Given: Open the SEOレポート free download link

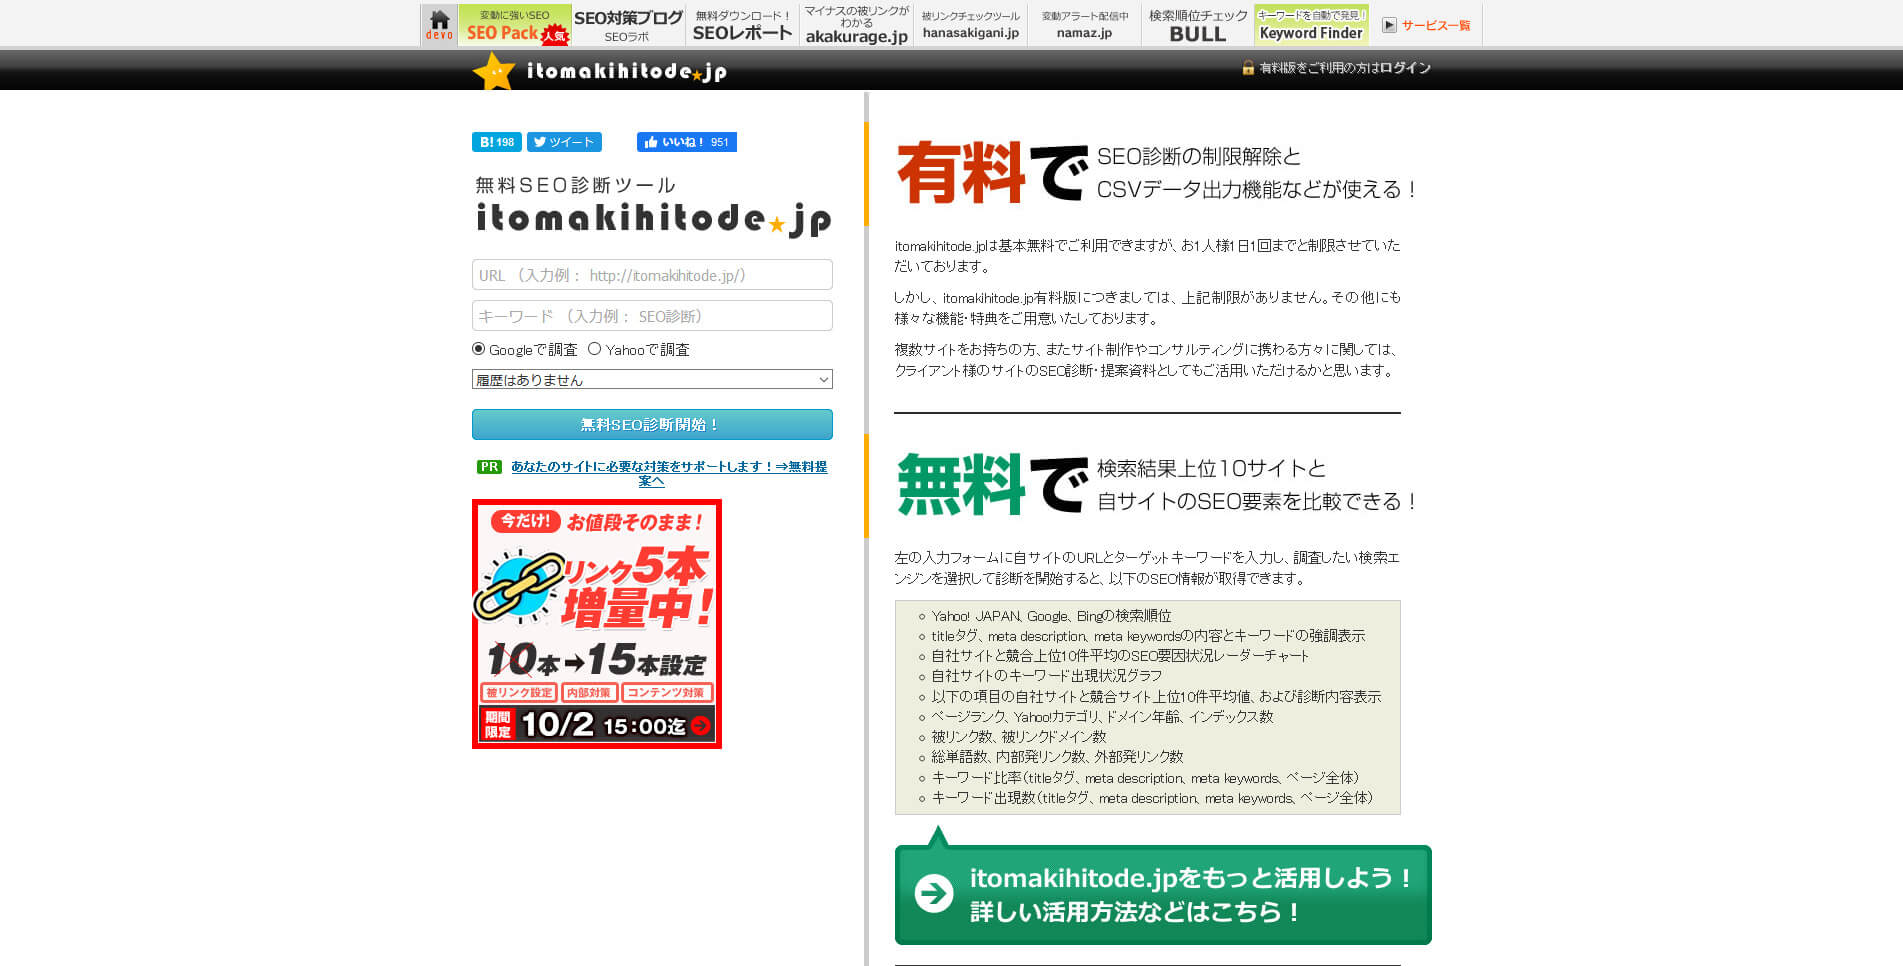Looking at the screenshot, I should tap(742, 25).
